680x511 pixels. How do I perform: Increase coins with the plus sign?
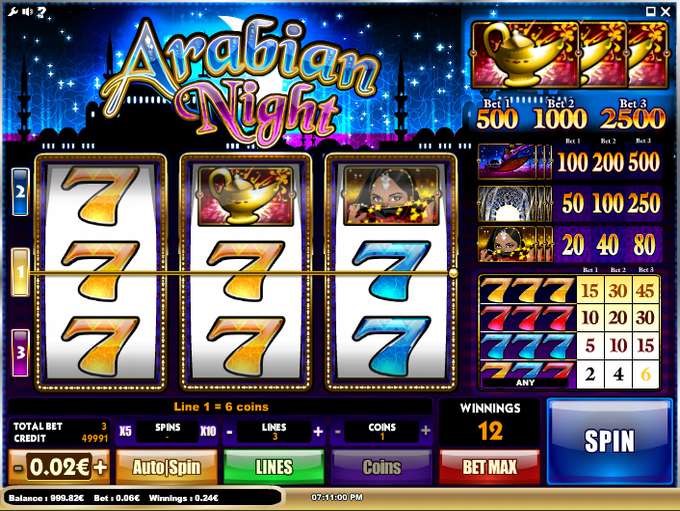(426, 430)
